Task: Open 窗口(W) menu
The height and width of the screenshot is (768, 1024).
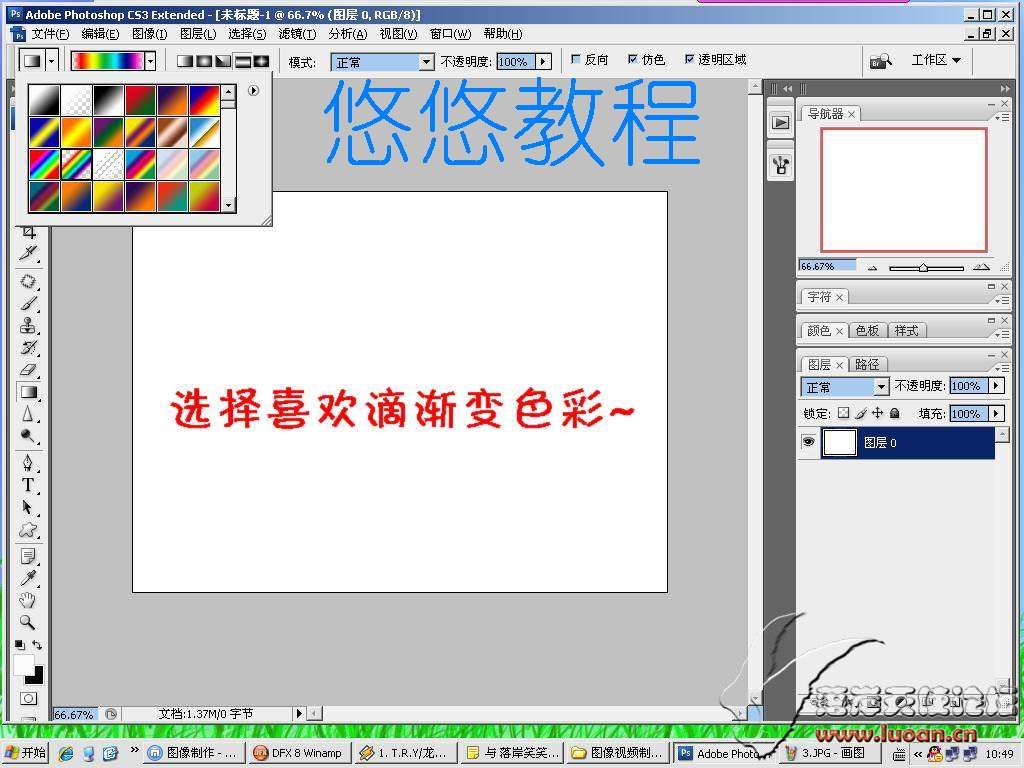Action: 450,33
